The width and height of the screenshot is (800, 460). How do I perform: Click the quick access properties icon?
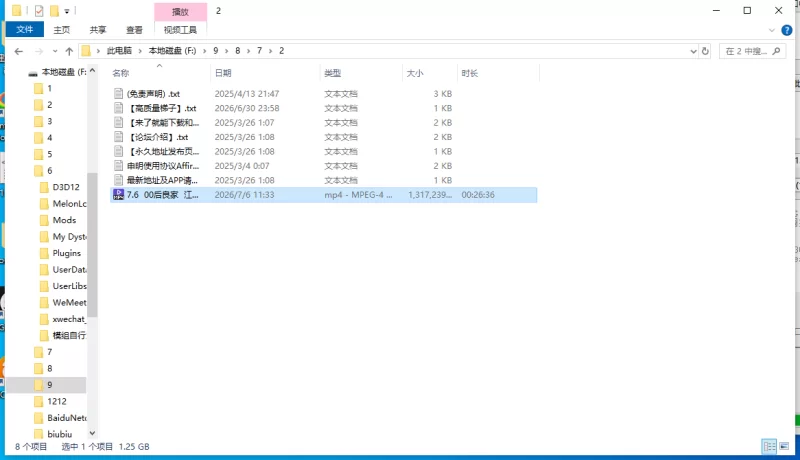[39, 10]
